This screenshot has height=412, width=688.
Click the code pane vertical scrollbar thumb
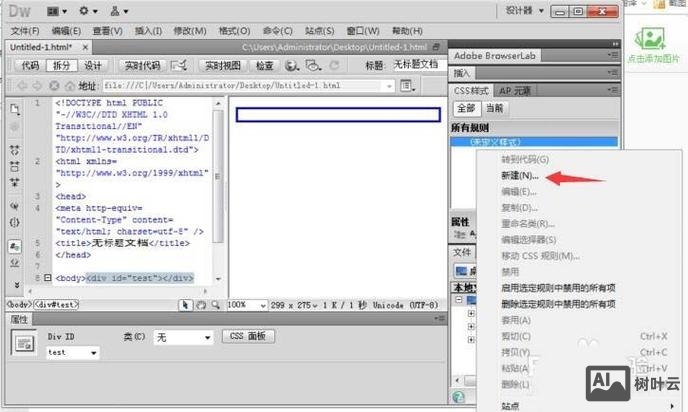point(218,176)
